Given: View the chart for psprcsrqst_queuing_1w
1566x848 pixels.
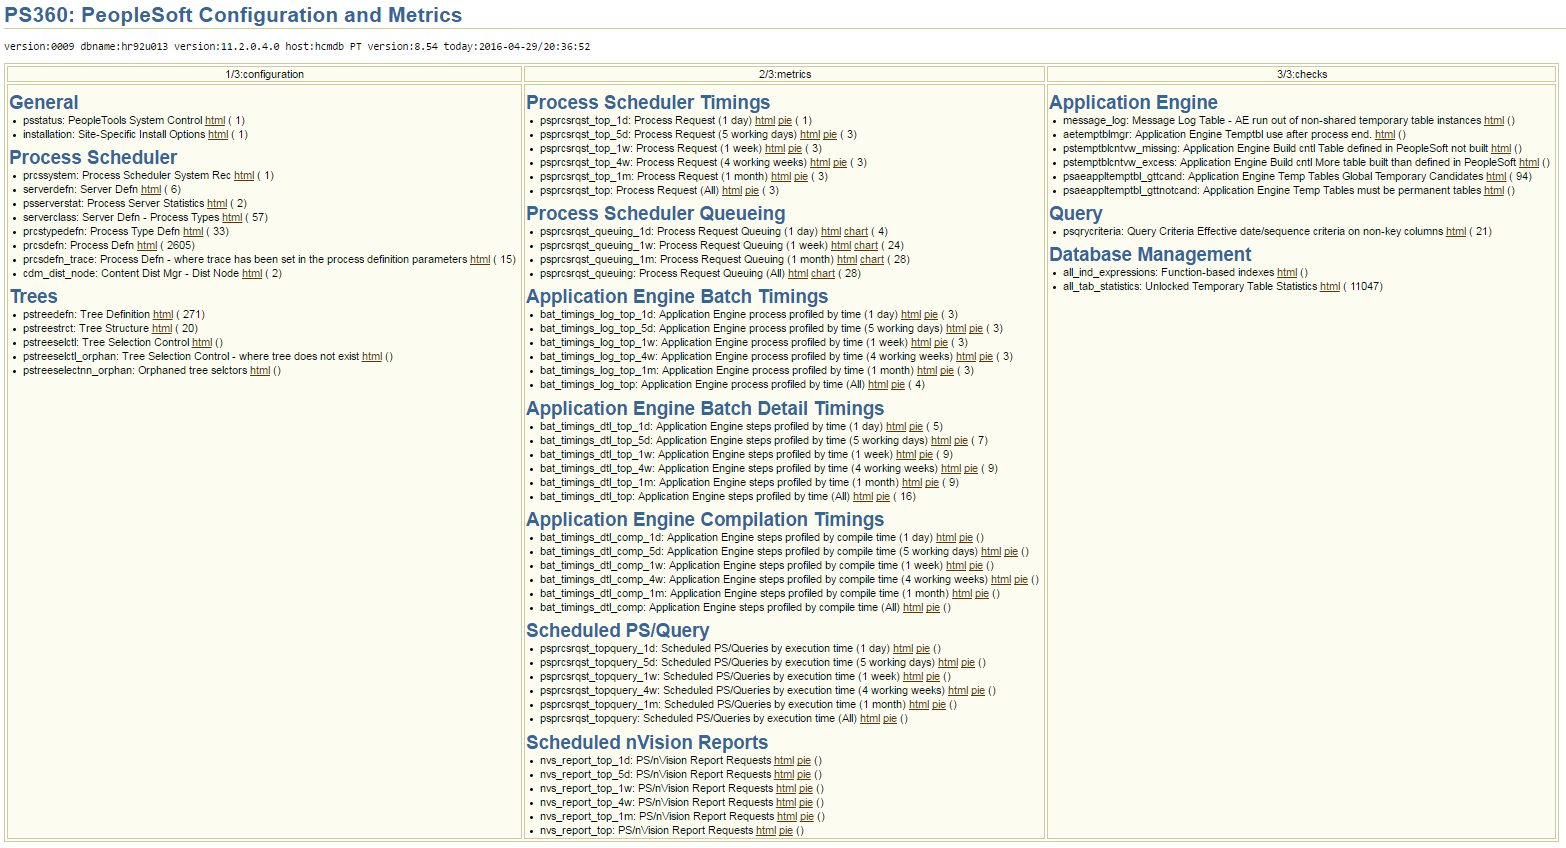Looking at the screenshot, I should click(x=866, y=245).
